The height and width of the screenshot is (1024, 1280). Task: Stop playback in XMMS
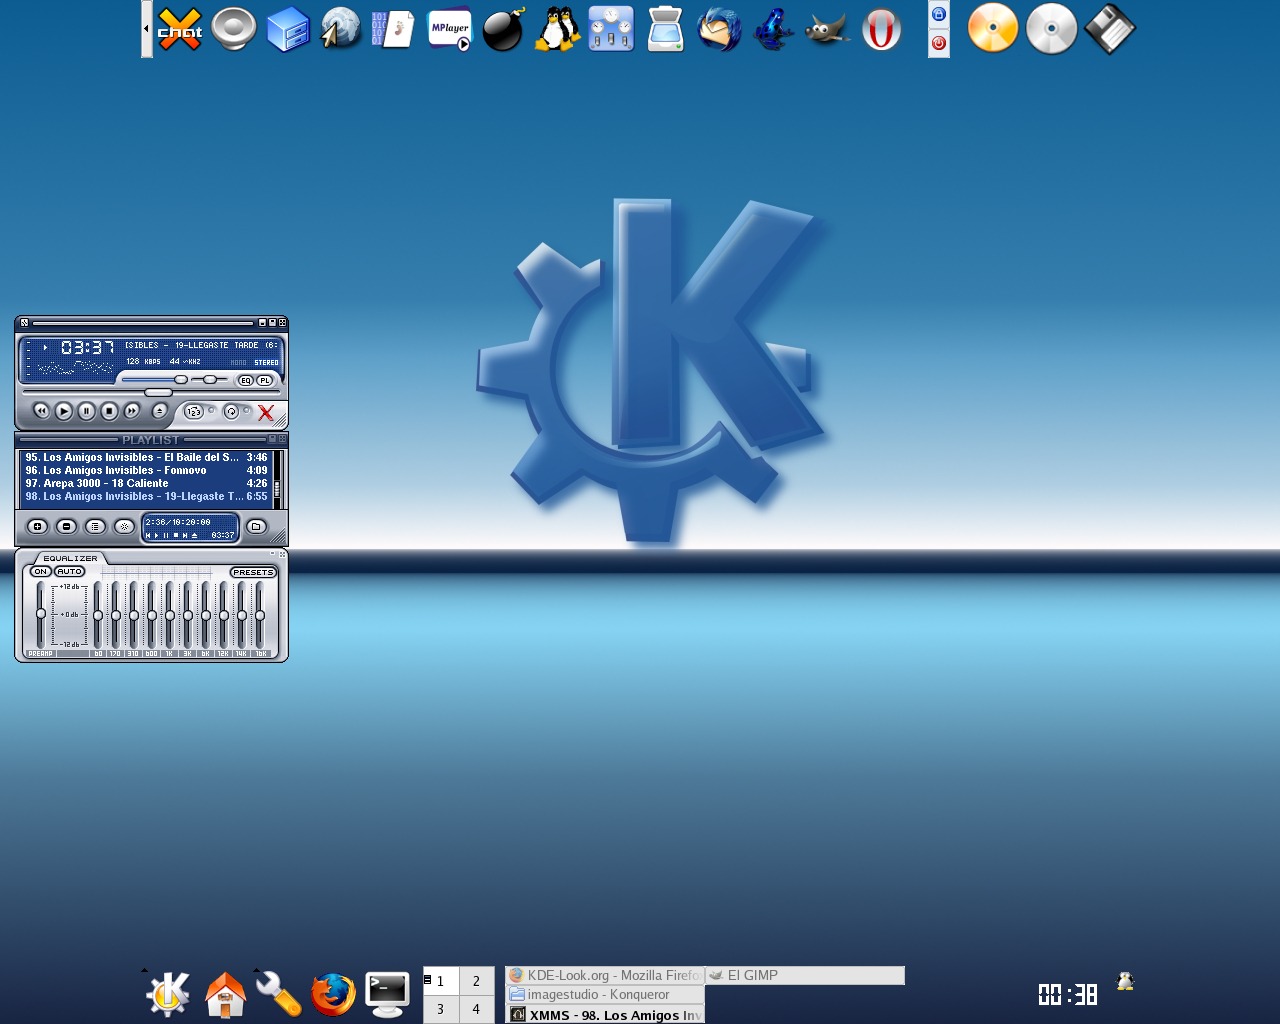point(110,411)
